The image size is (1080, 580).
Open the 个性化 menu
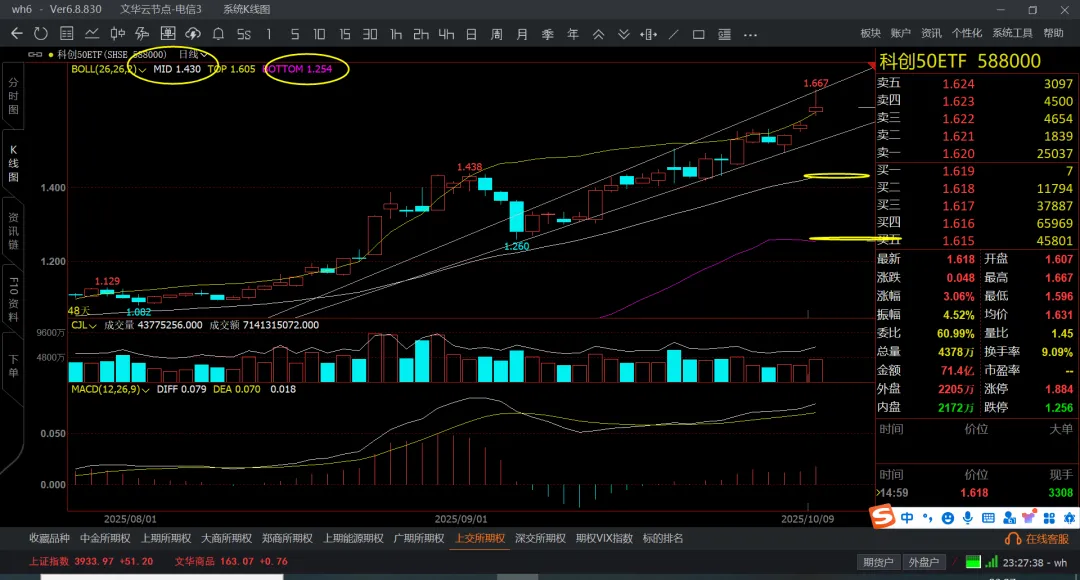coord(967,33)
